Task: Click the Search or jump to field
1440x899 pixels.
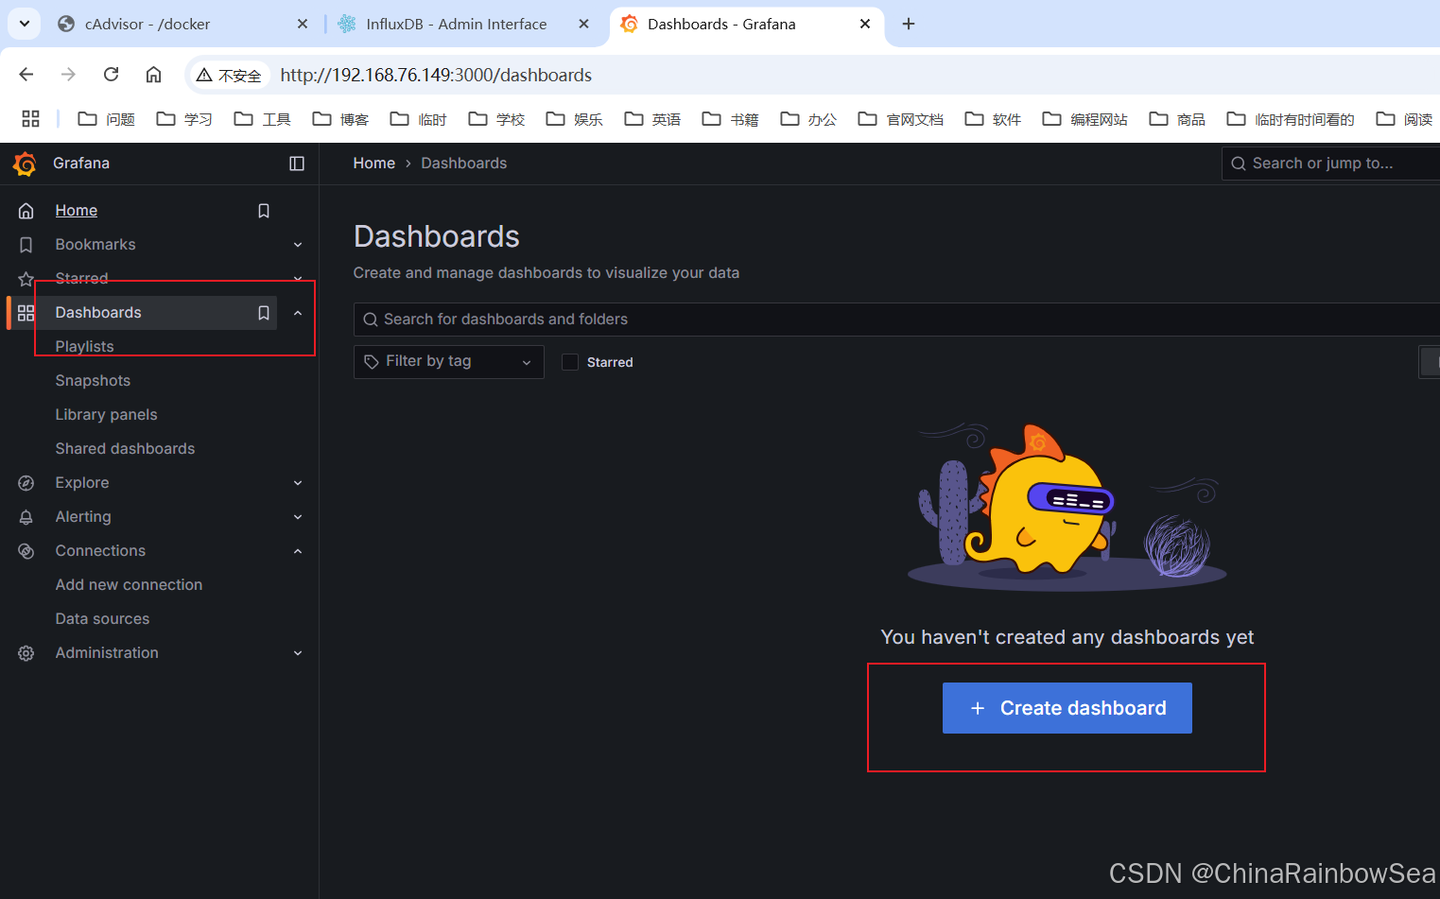Action: (1330, 162)
